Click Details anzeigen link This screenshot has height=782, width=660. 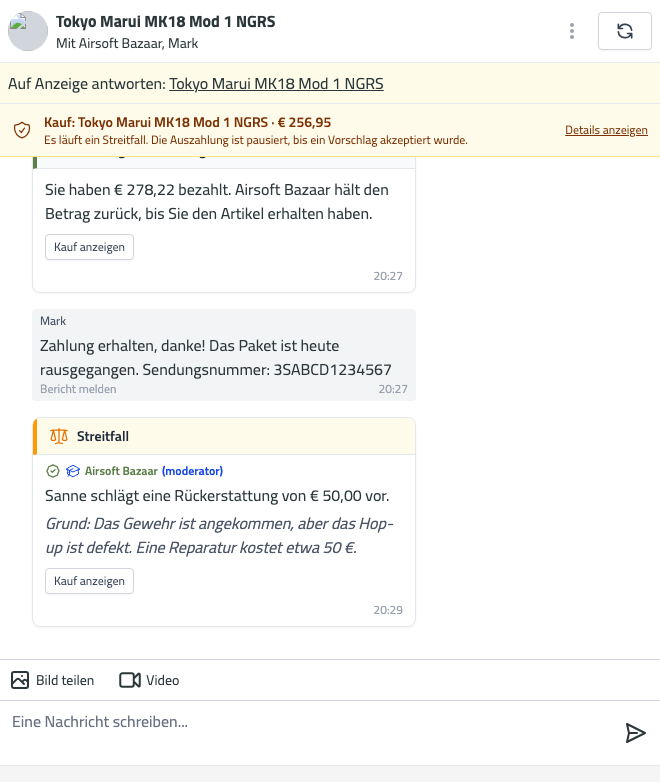pyautogui.click(x=606, y=130)
